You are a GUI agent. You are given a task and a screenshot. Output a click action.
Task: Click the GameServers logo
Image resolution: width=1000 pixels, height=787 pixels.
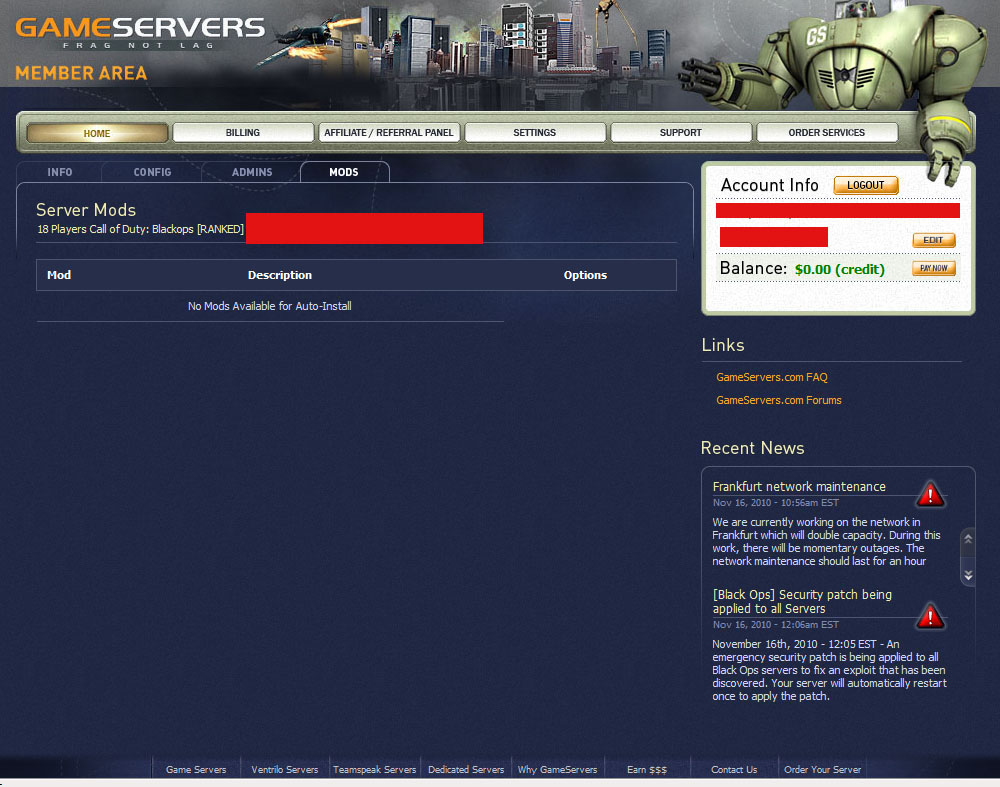(x=140, y=33)
